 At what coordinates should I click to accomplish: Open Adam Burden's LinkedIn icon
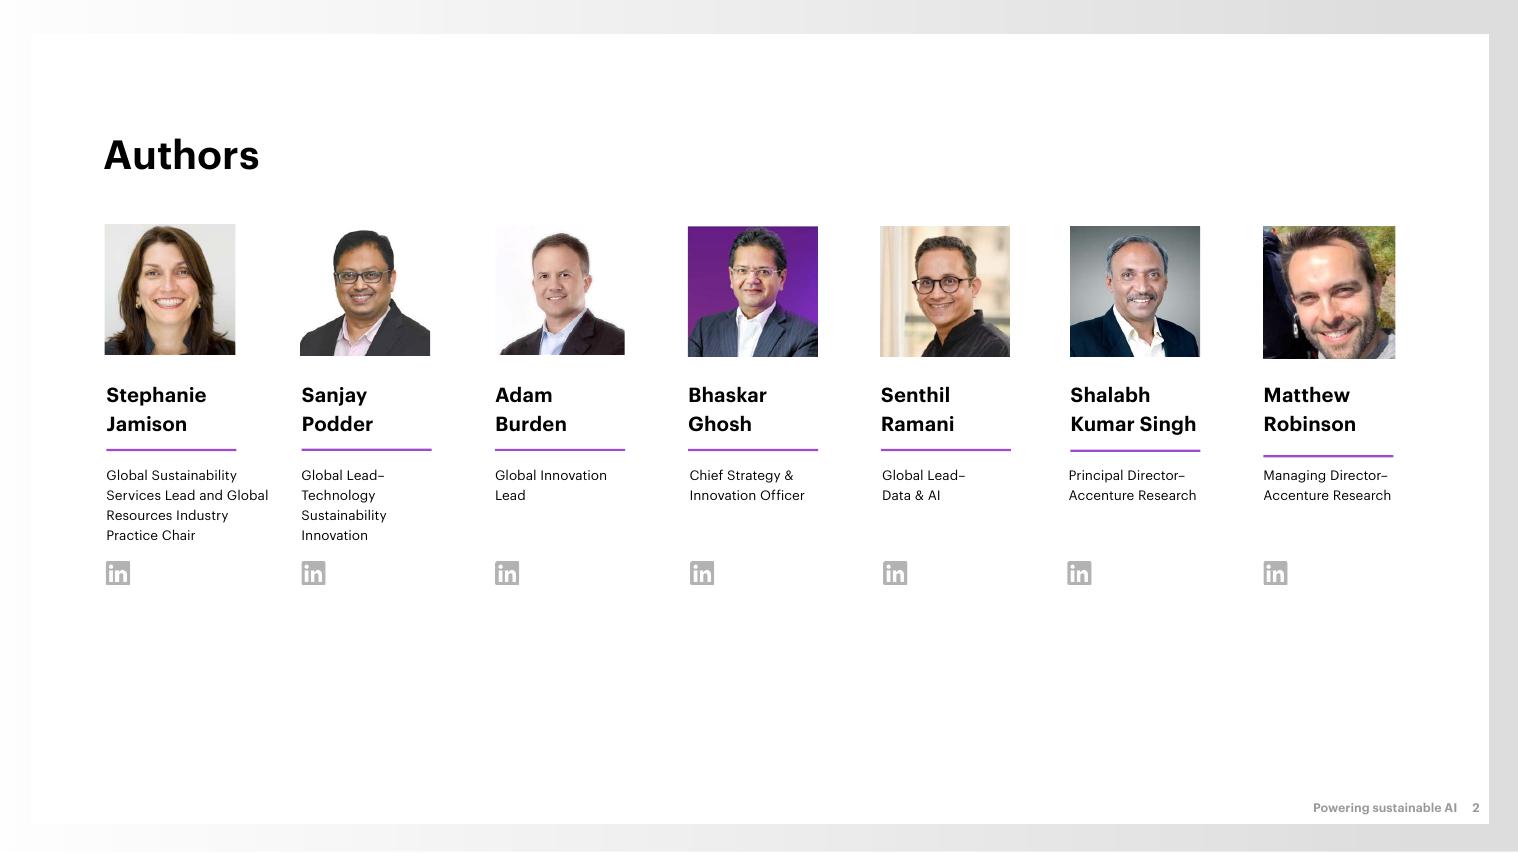pyautogui.click(x=507, y=573)
